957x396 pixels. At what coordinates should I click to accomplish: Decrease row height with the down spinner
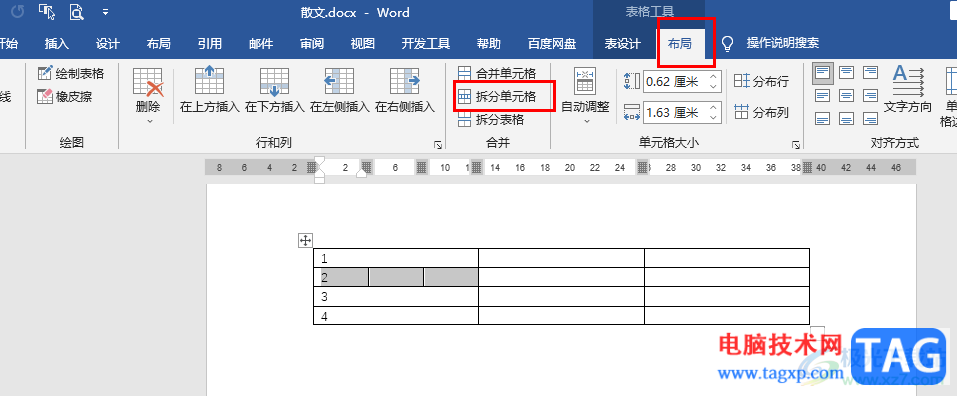pos(713,86)
